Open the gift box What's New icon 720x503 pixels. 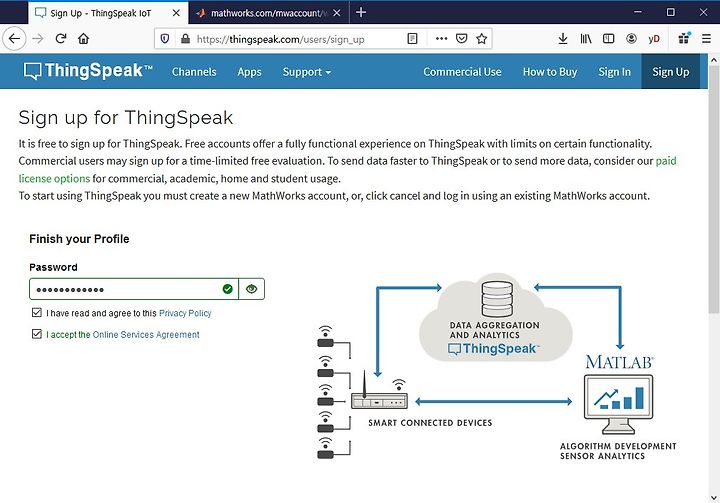[x=684, y=39]
